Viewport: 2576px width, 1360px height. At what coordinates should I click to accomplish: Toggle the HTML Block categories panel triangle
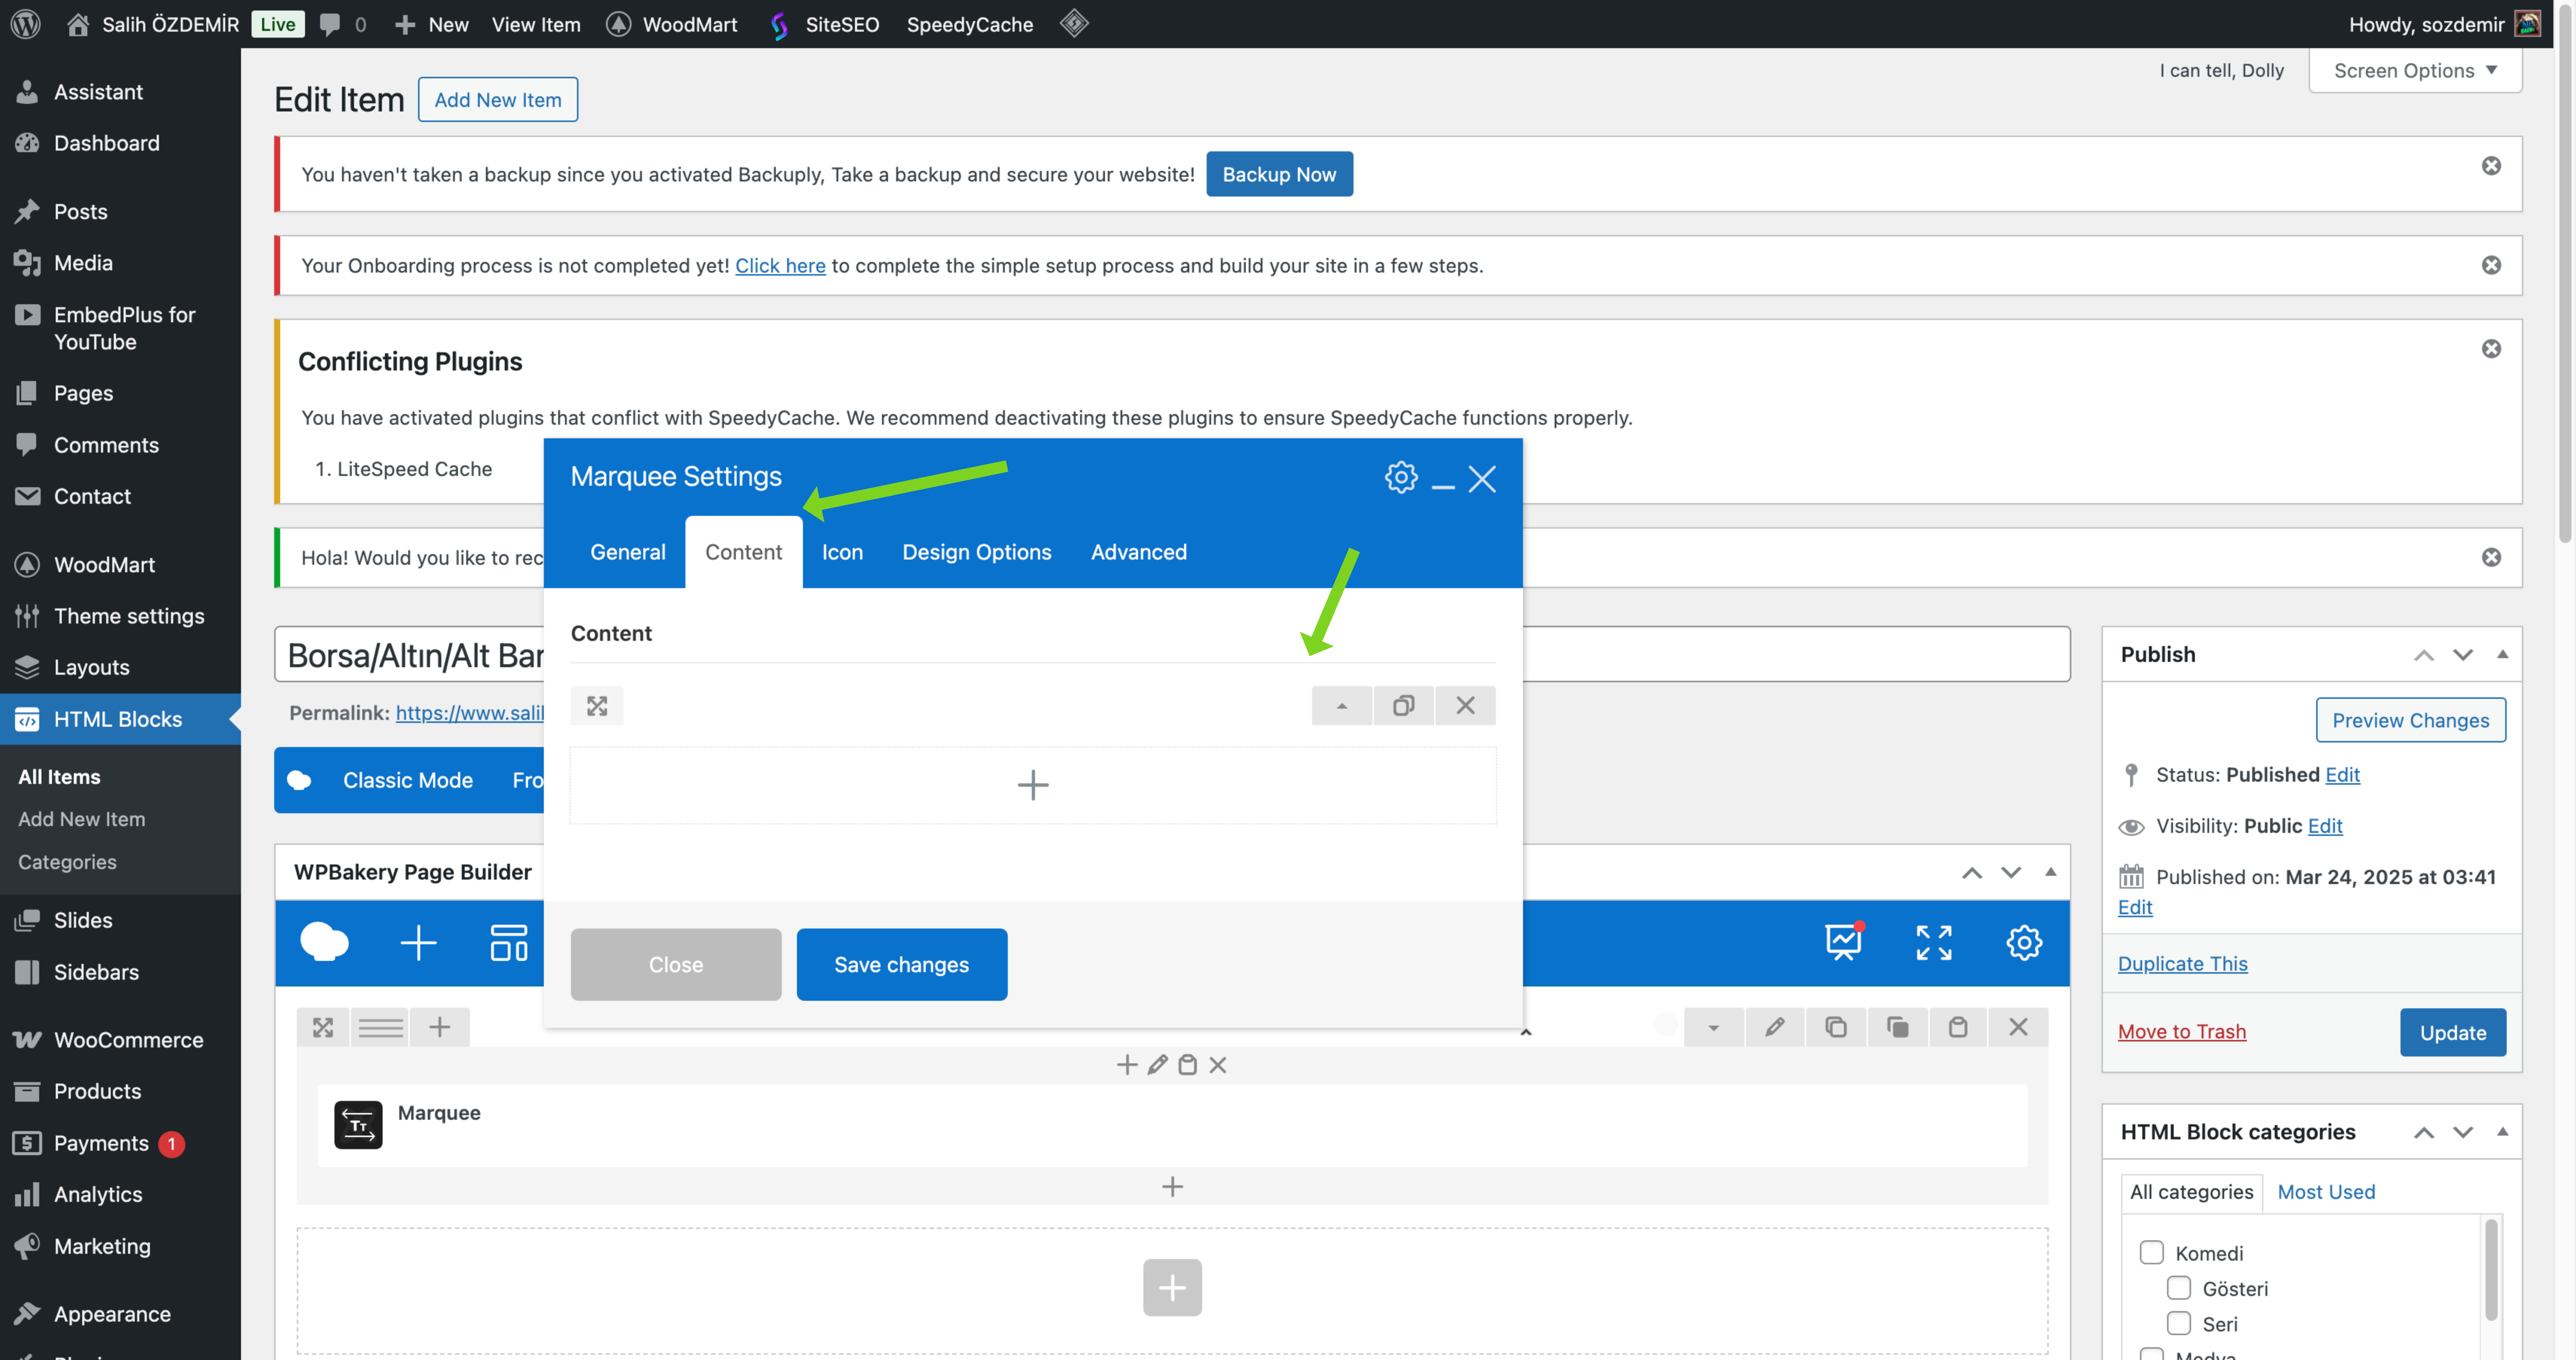click(2502, 1132)
